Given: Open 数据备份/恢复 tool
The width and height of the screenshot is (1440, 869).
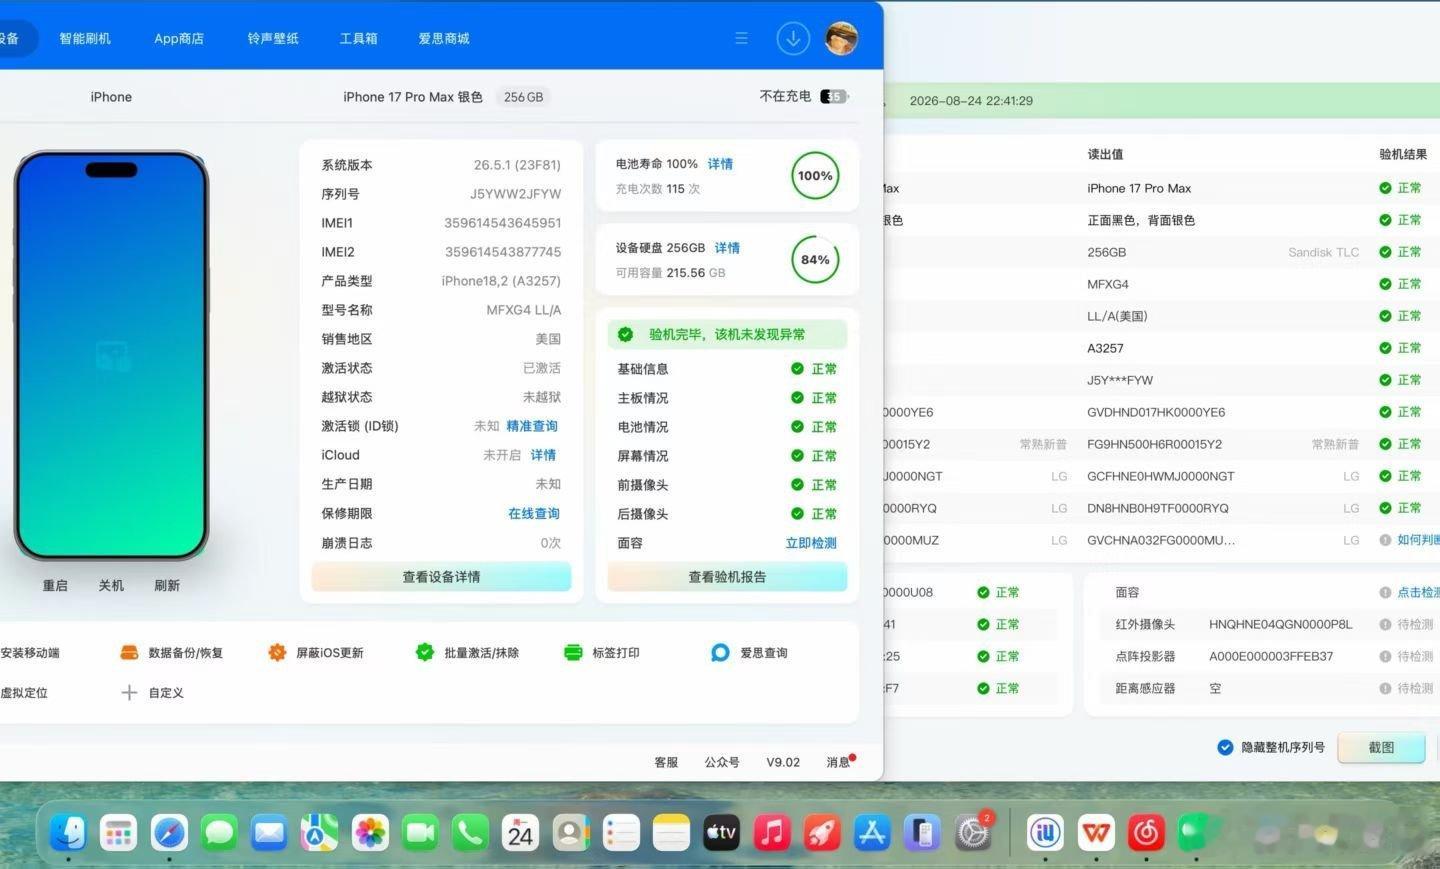Looking at the screenshot, I should tap(171, 653).
